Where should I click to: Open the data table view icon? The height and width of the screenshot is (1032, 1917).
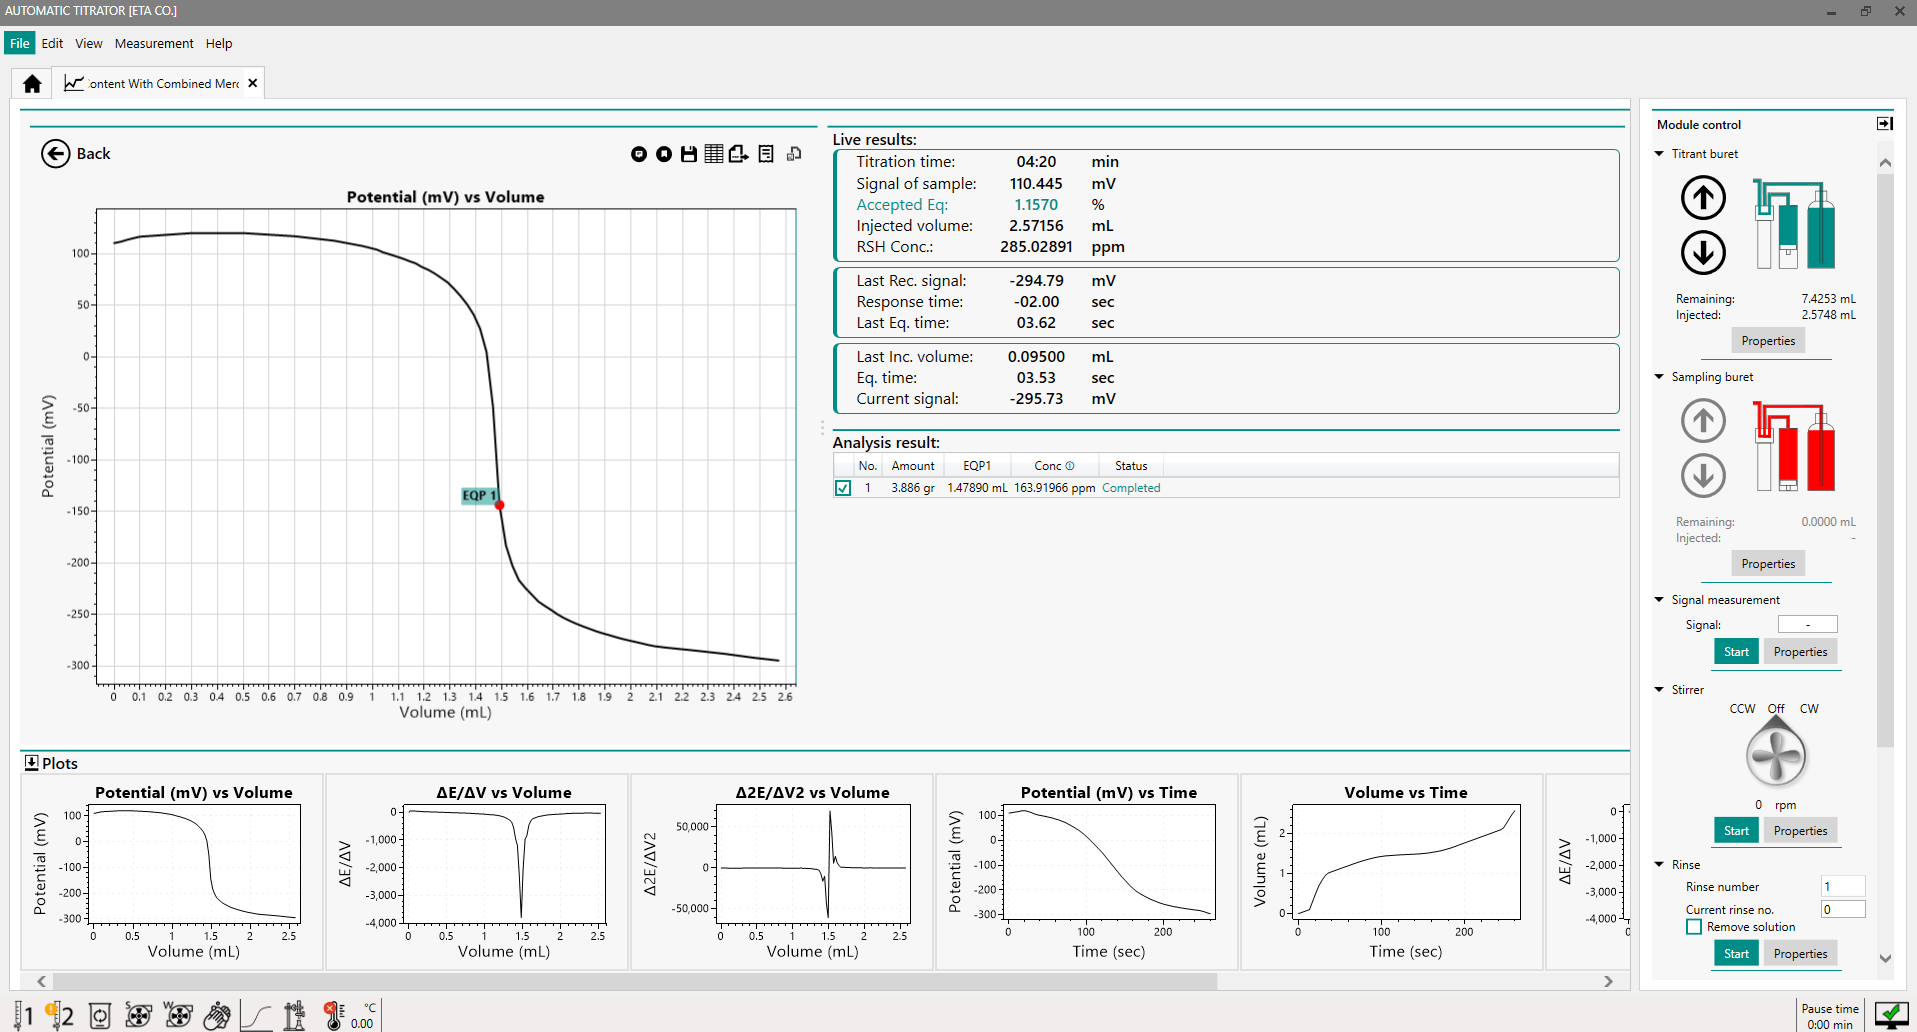(x=713, y=154)
